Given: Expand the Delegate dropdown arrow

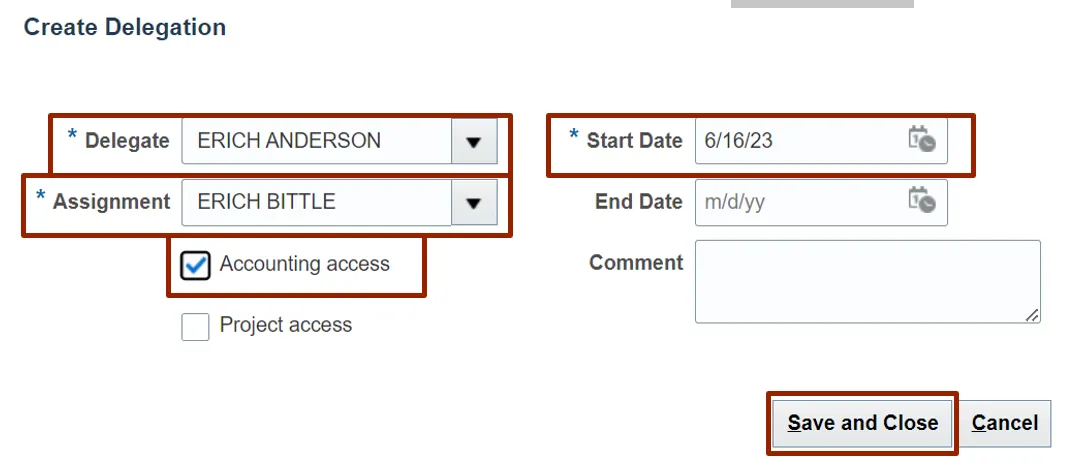Looking at the screenshot, I should click(474, 141).
